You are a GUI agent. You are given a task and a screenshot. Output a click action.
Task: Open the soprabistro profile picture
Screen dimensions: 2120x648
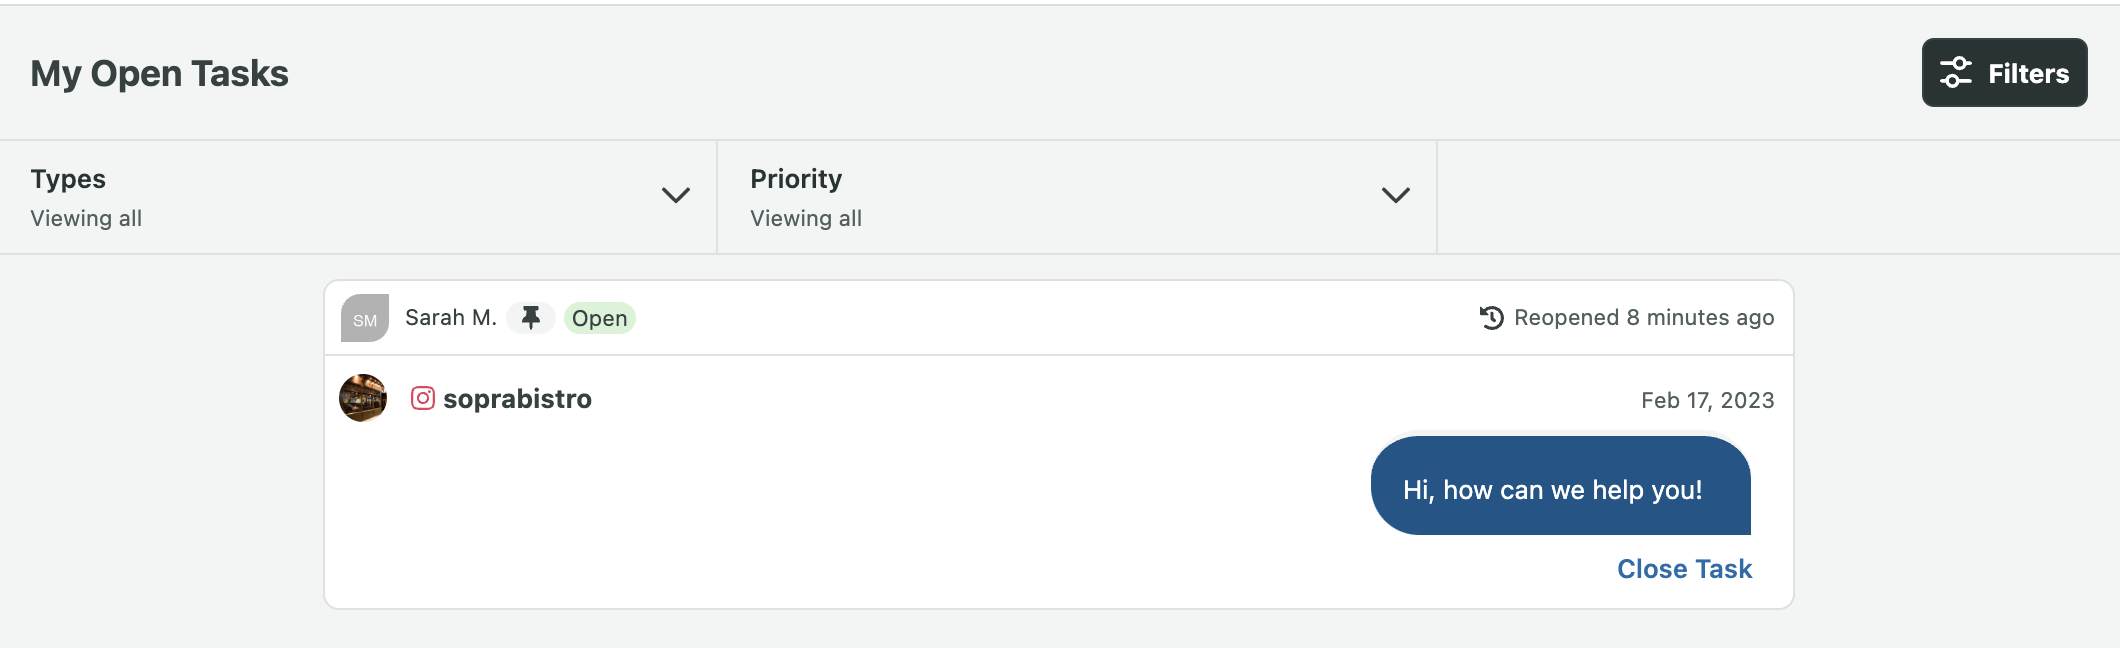[x=363, y=398]
